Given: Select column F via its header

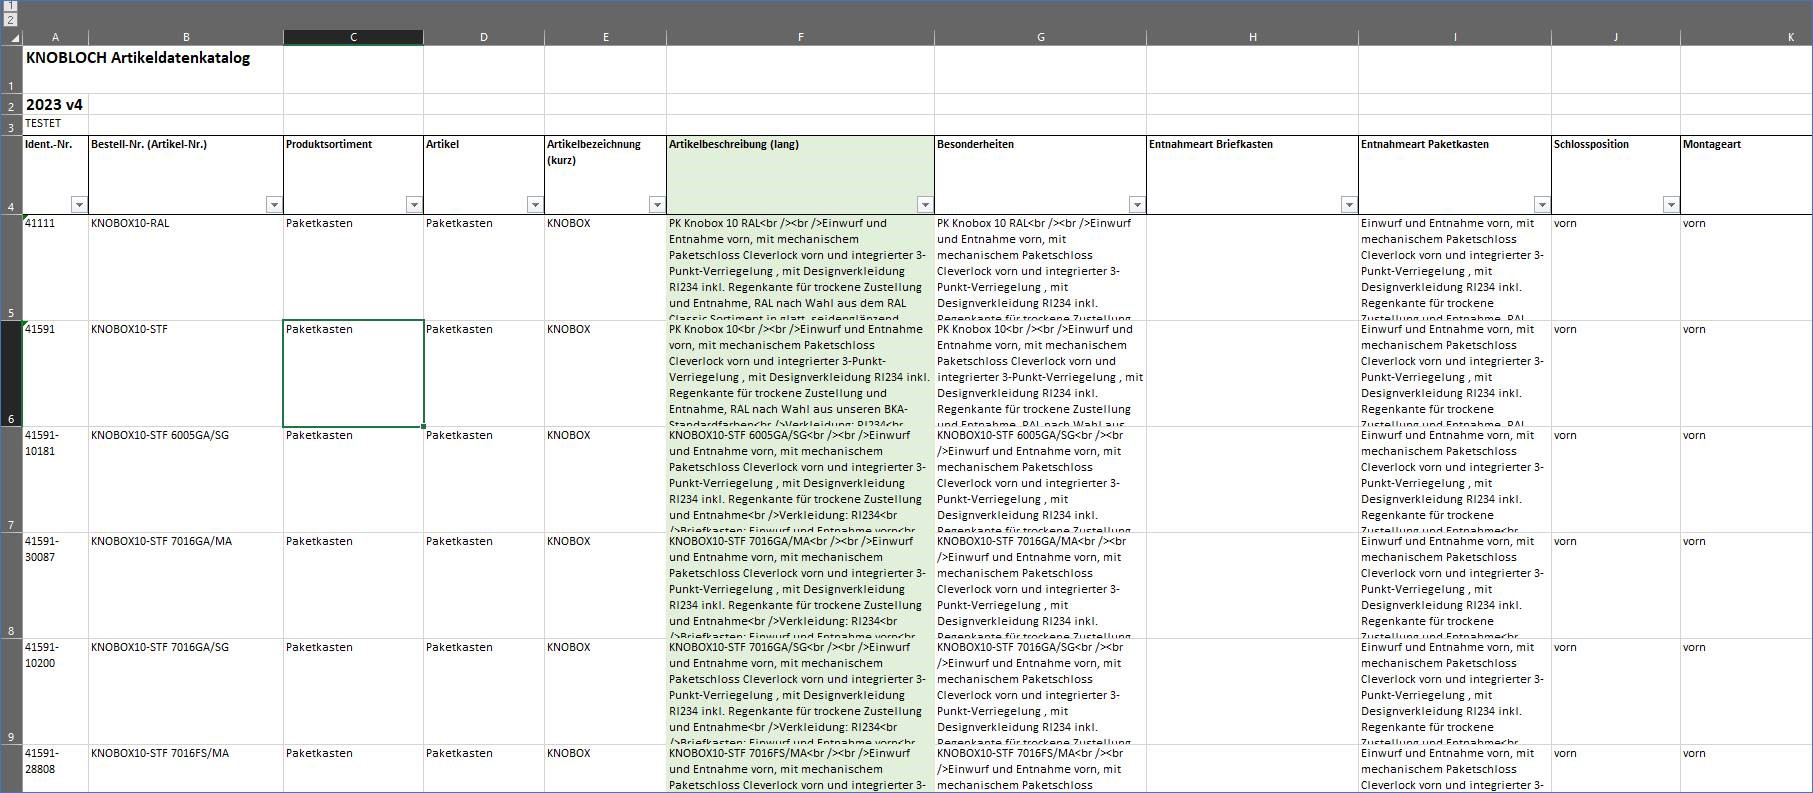Looking at the screenshot, I should 800,37.
